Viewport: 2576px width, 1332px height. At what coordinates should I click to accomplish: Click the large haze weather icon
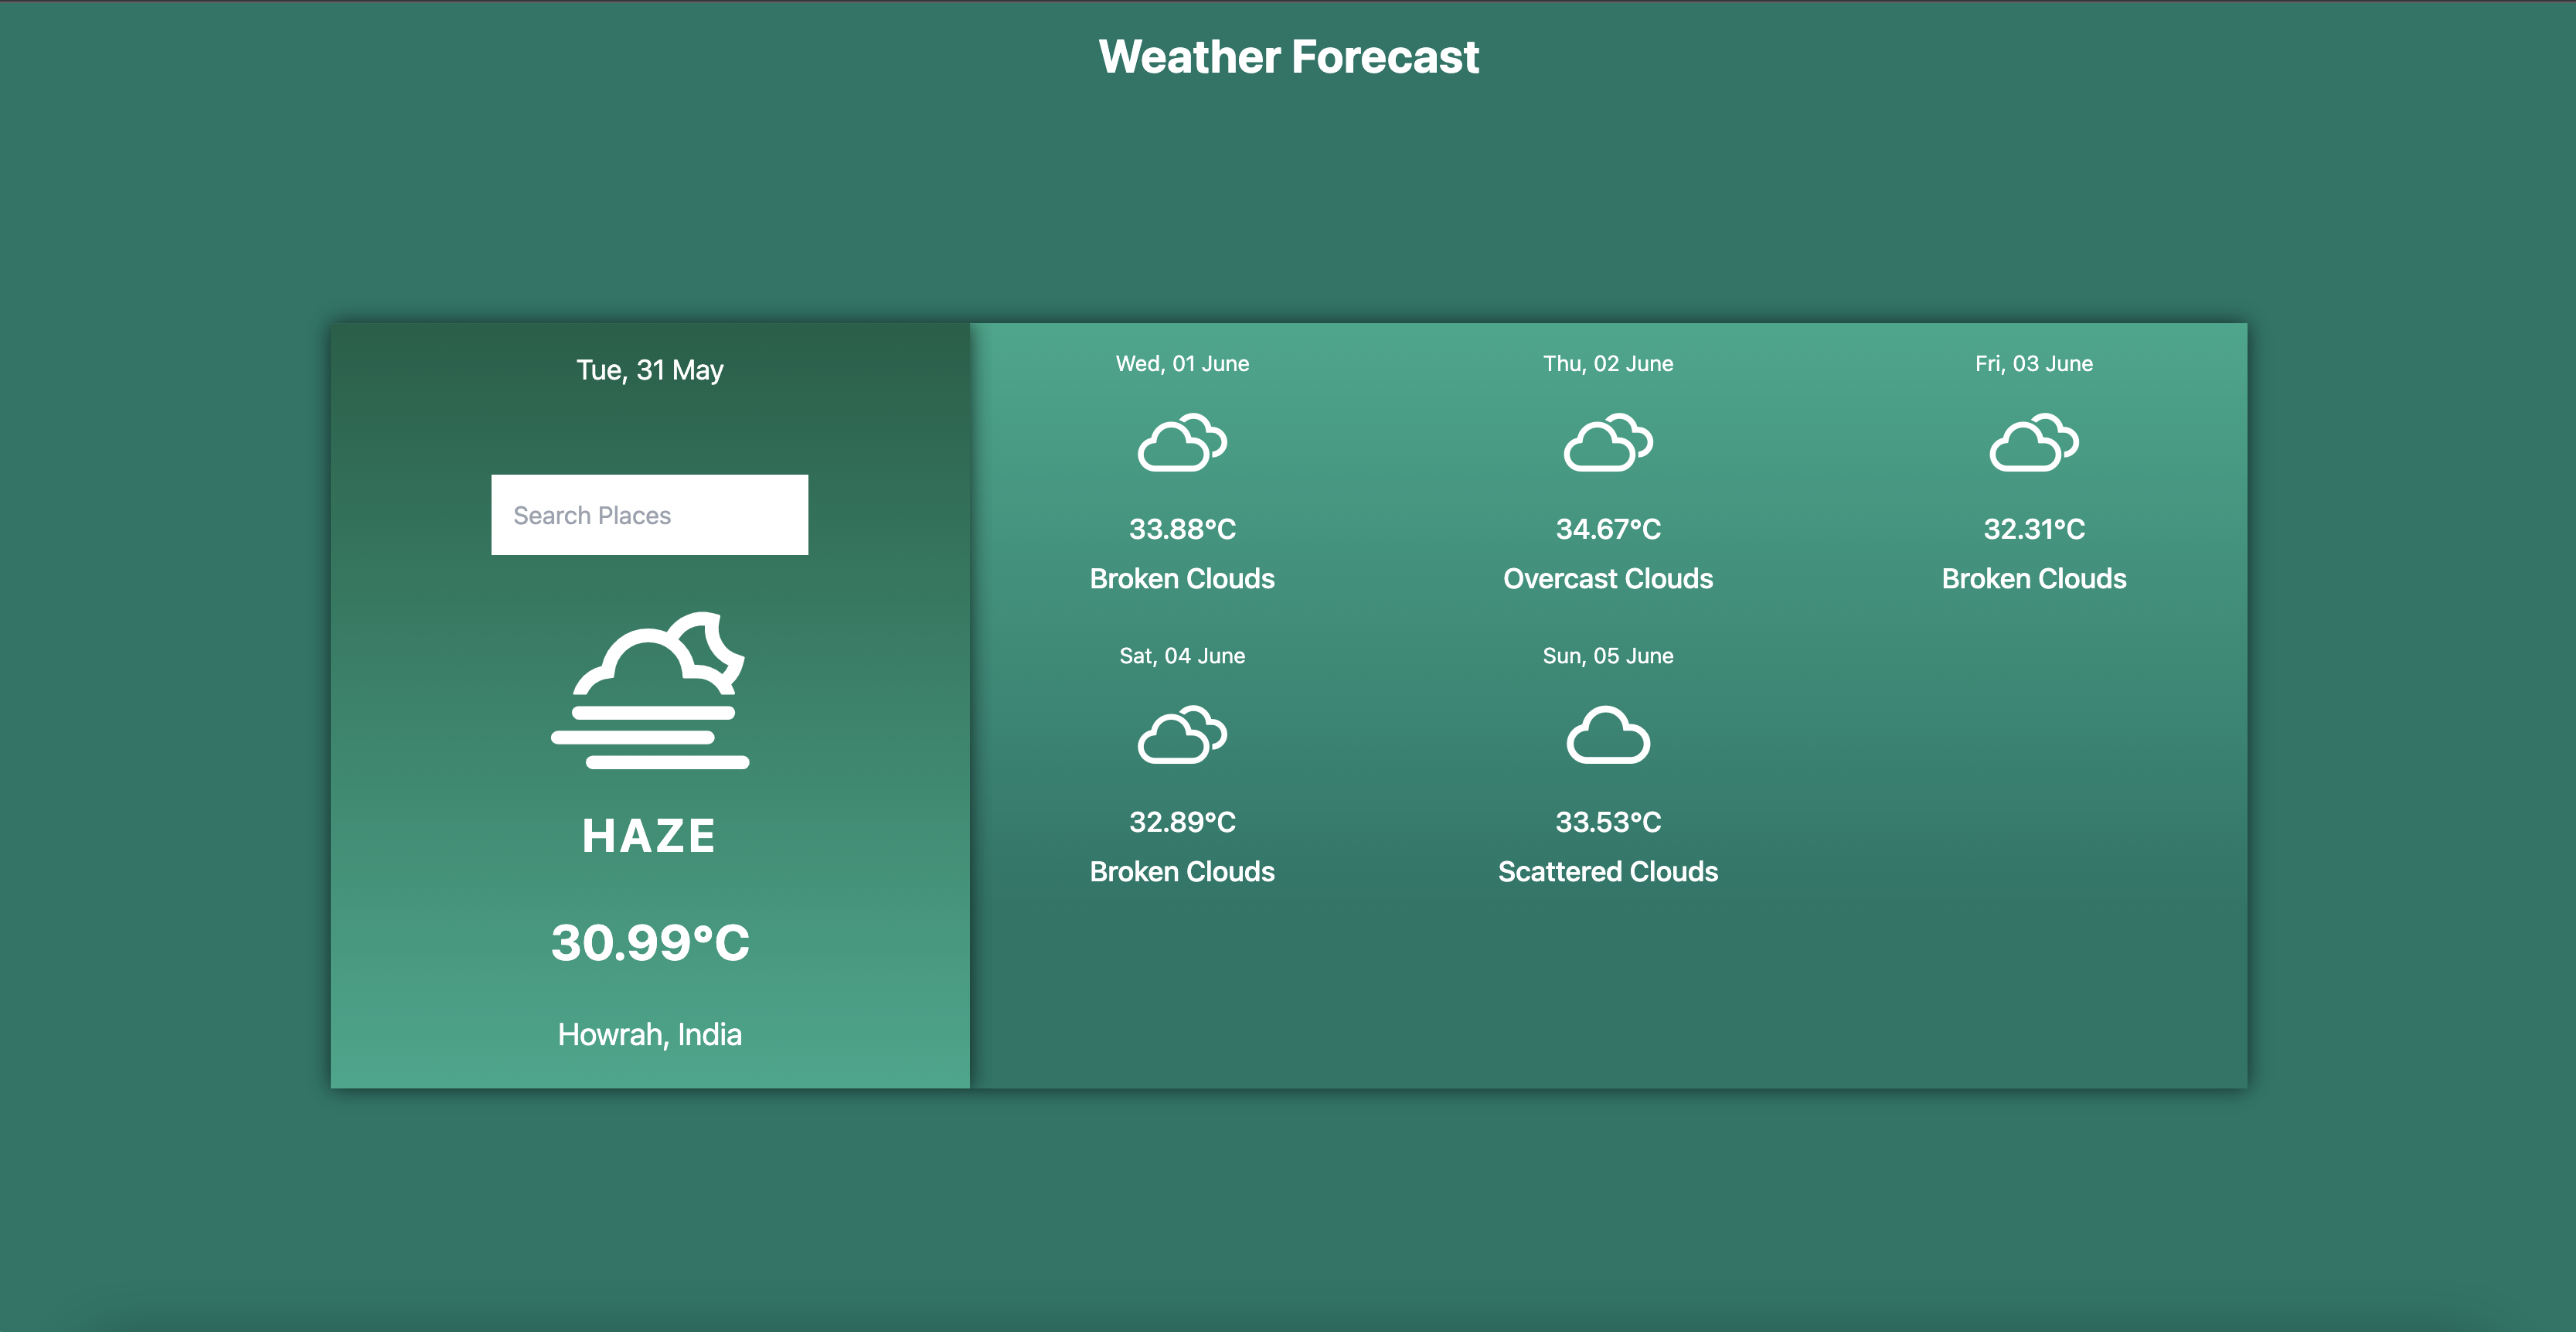[x=649, y=691]
